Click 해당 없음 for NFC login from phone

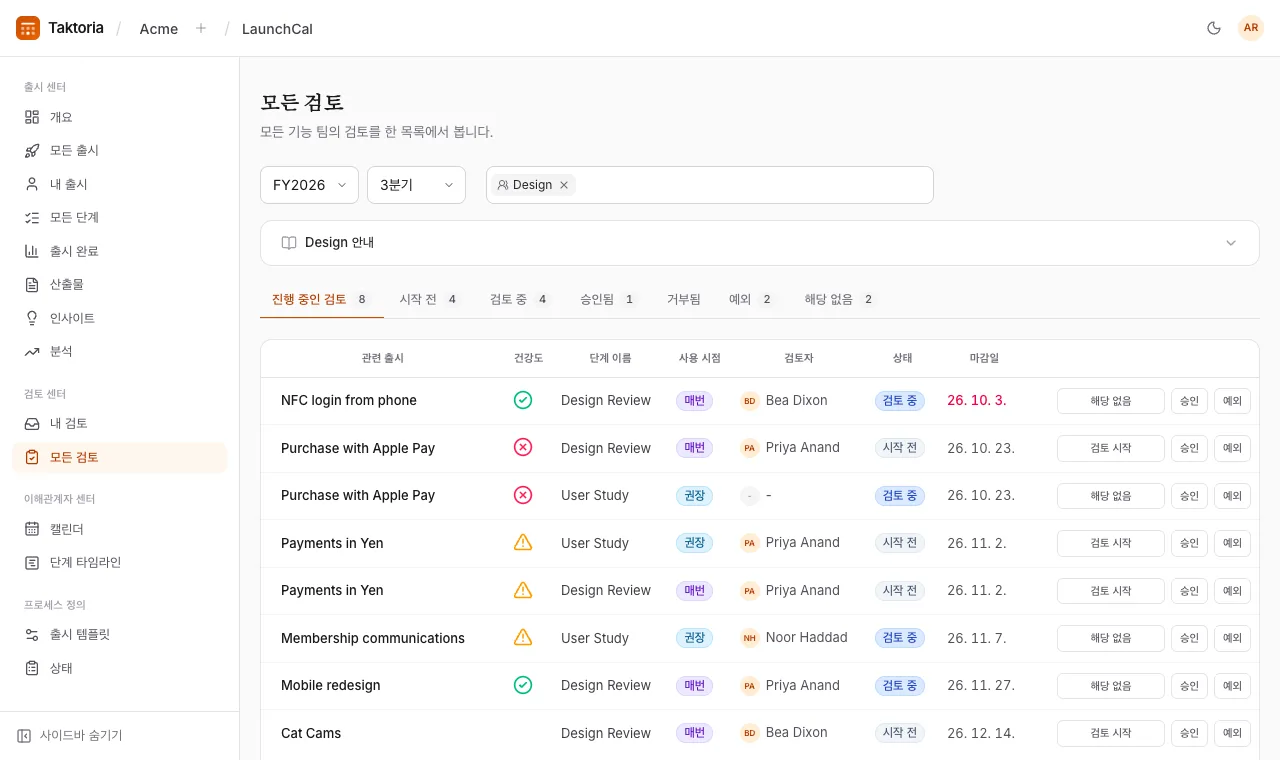(x=1111, y=401)
